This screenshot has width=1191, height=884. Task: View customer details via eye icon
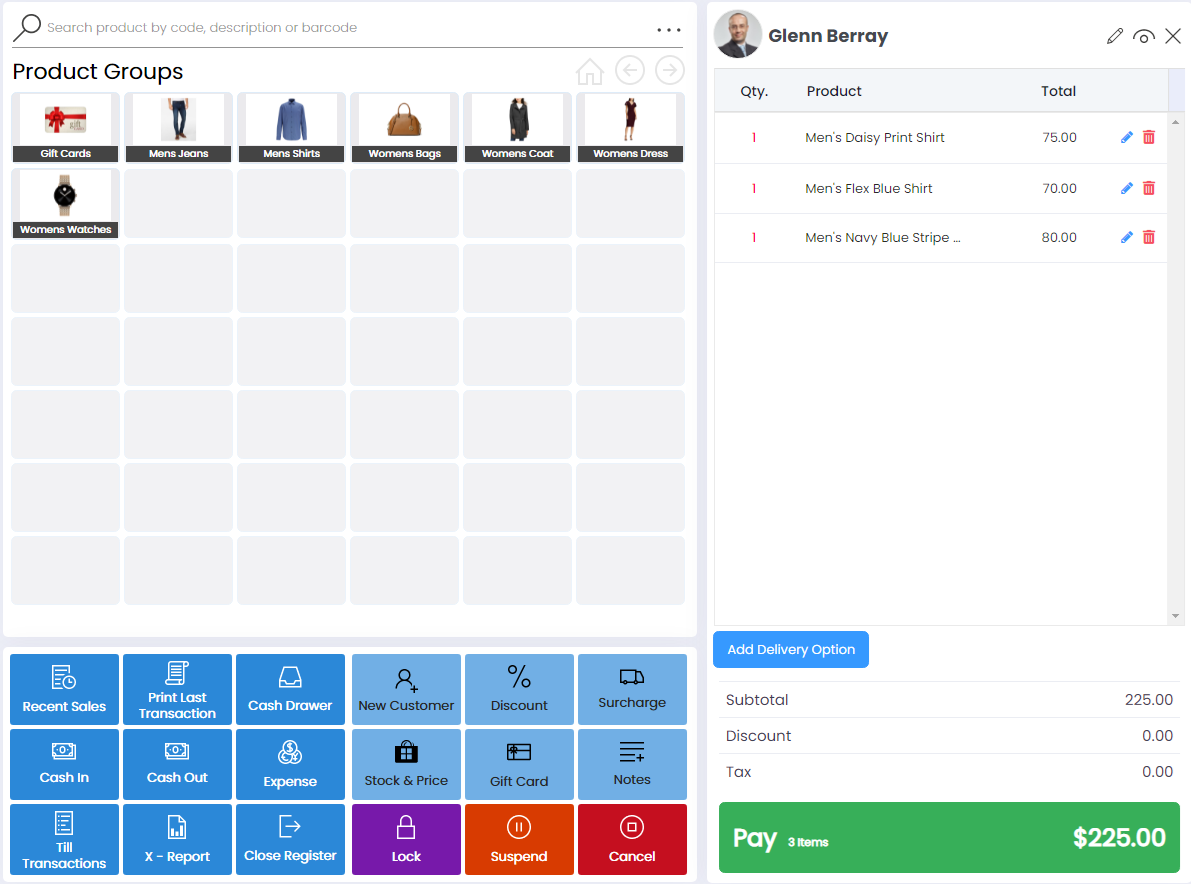(x=1144, y=37)
